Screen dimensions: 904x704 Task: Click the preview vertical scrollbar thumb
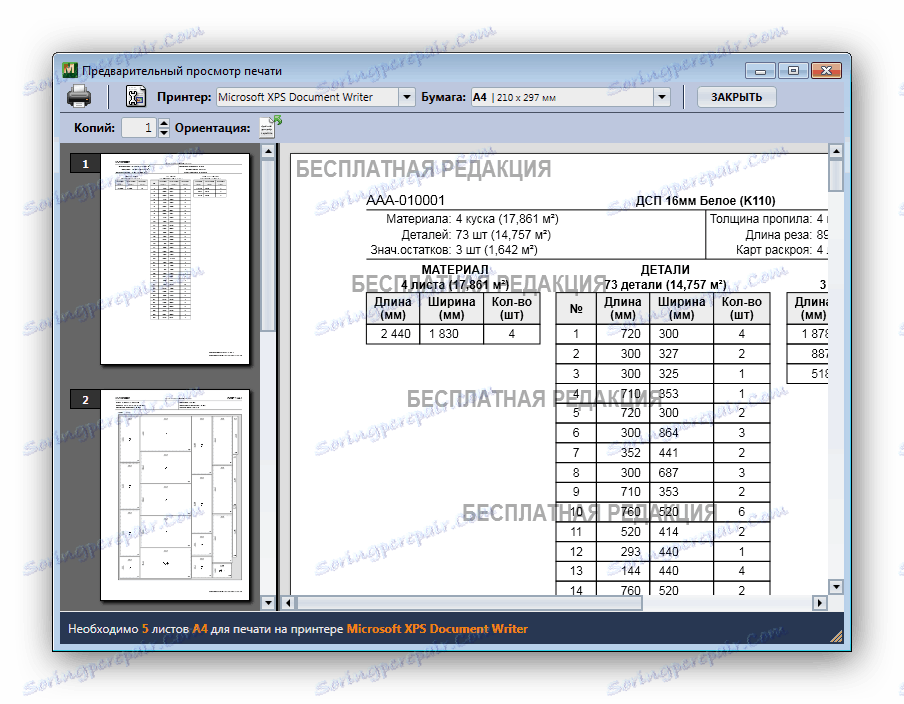point(836,175)
